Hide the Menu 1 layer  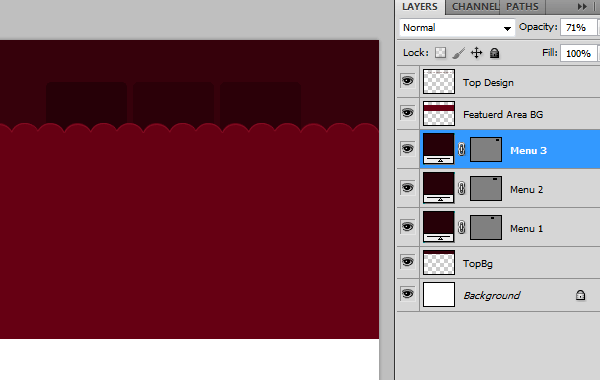click(x=408, y=227)
